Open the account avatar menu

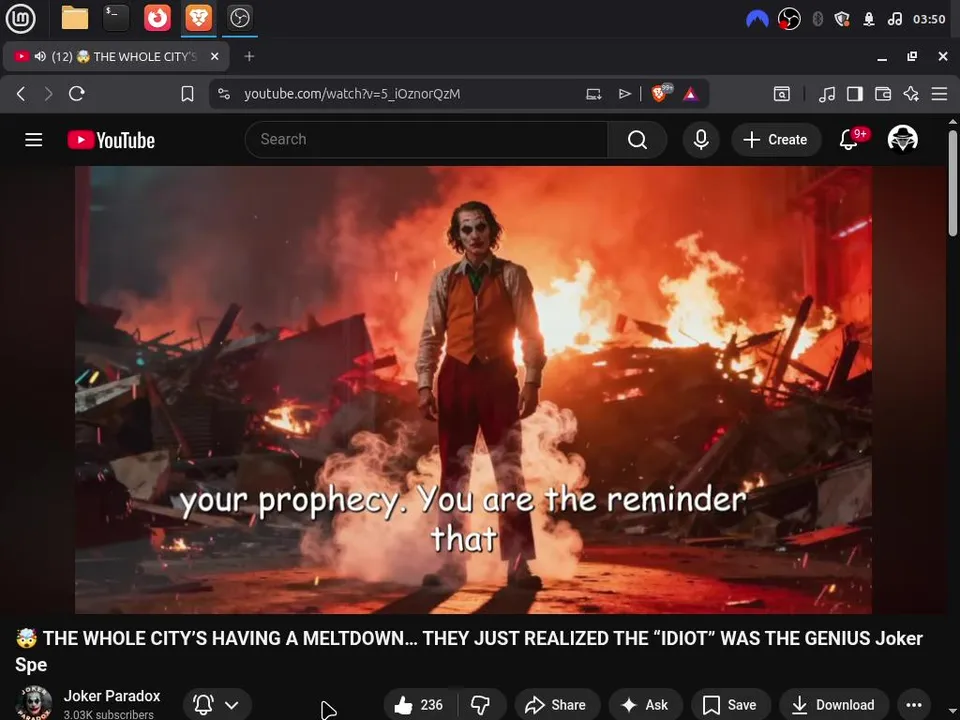902,140
